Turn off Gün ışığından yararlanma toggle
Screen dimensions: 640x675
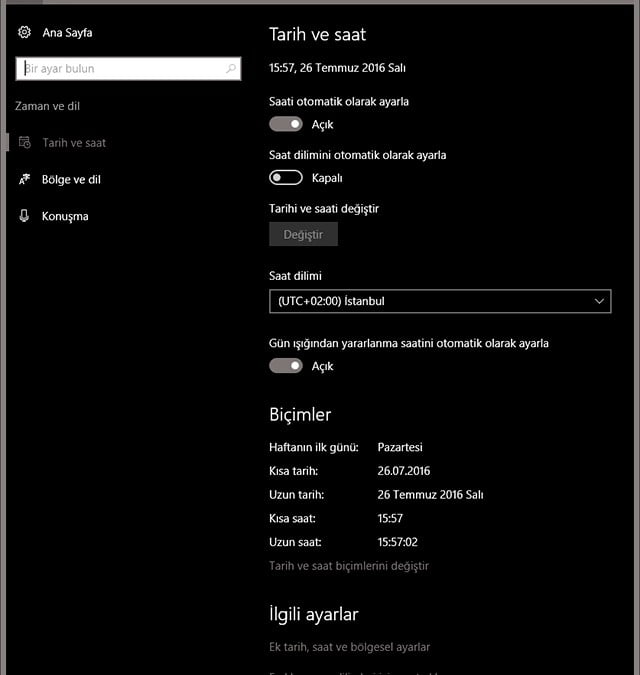pos(286,366)
